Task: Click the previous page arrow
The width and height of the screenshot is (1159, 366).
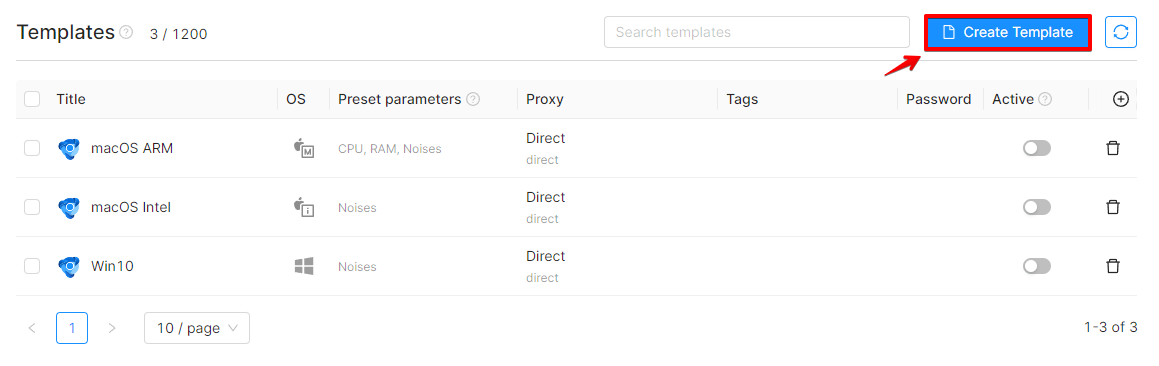Action: [32, 328]
